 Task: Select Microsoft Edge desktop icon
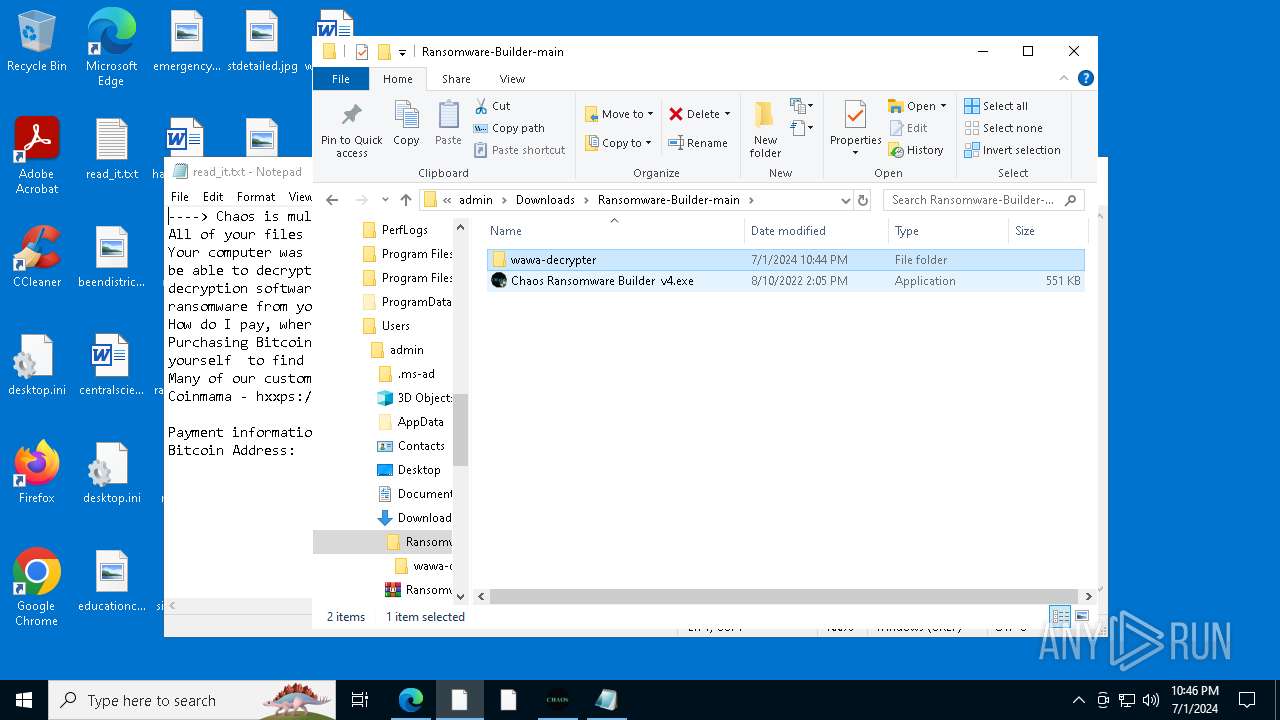pos(111,48)
